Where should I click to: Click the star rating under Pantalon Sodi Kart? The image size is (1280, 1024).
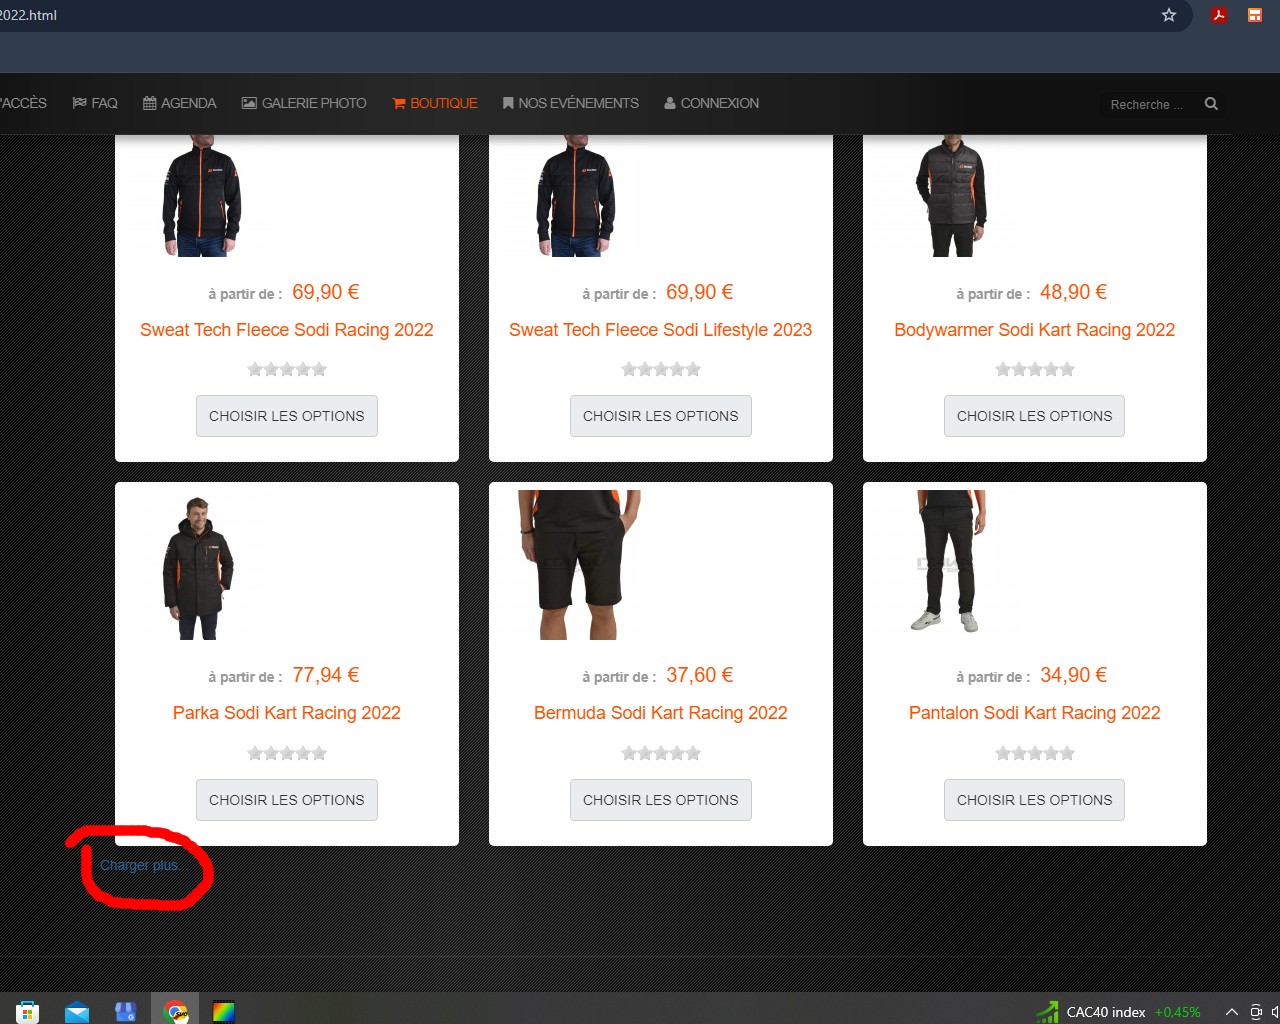1035,753
